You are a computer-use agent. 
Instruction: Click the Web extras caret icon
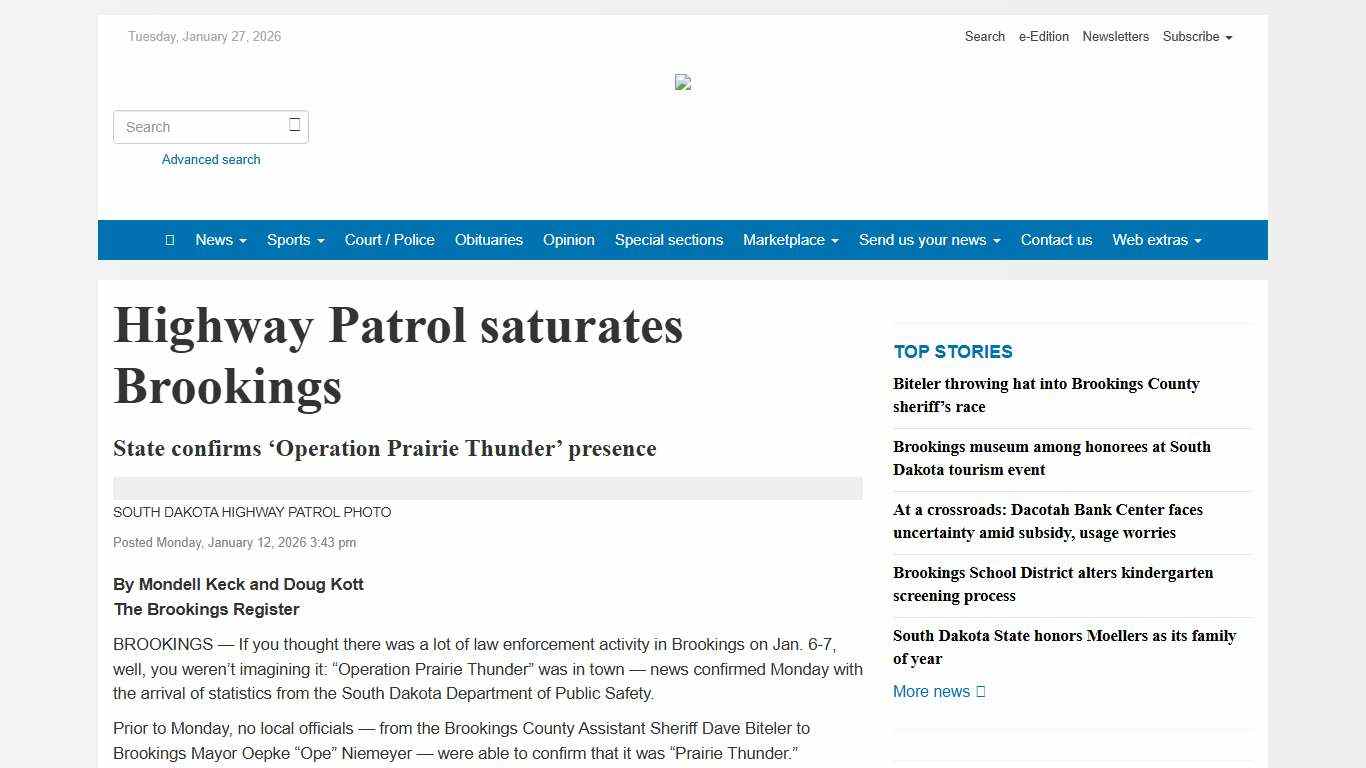coord(1197,240)
